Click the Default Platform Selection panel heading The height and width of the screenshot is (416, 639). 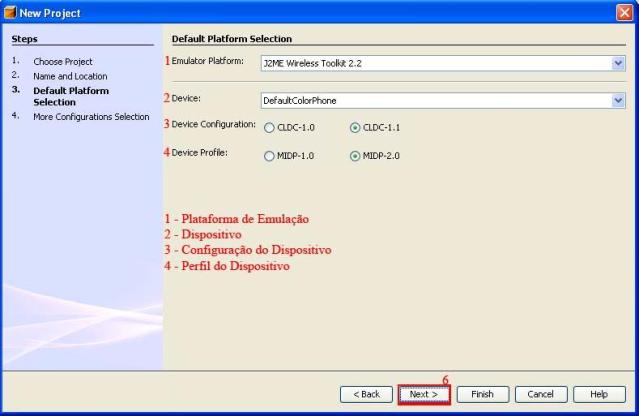pyautogui.click(x=232, y=39)
